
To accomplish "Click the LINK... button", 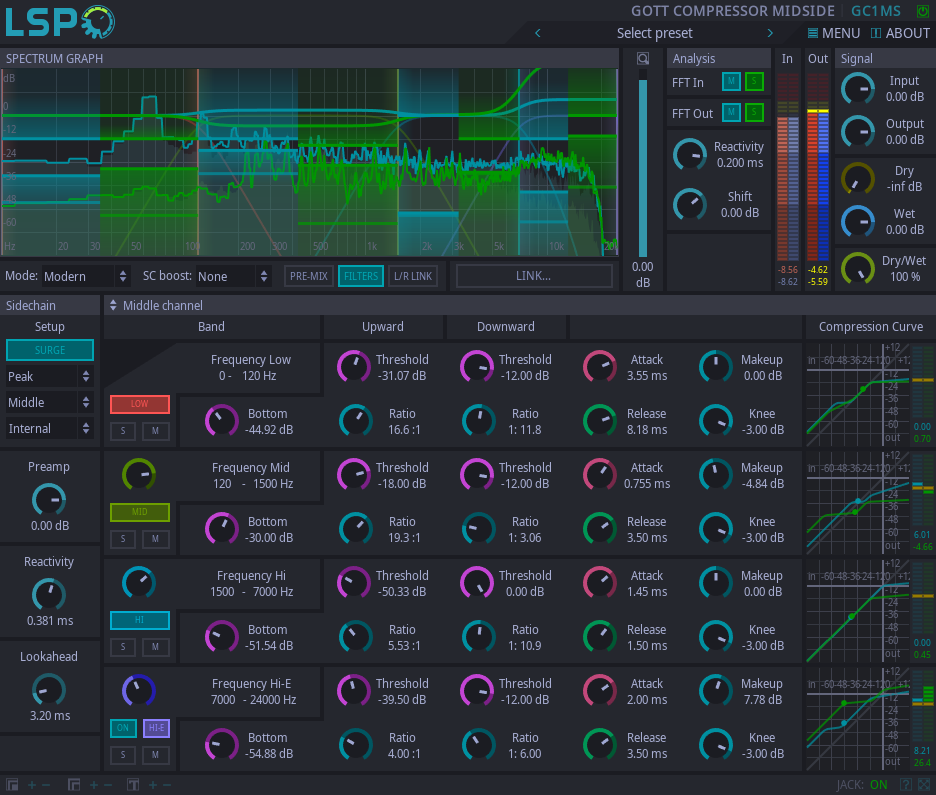I will point(534,276).
